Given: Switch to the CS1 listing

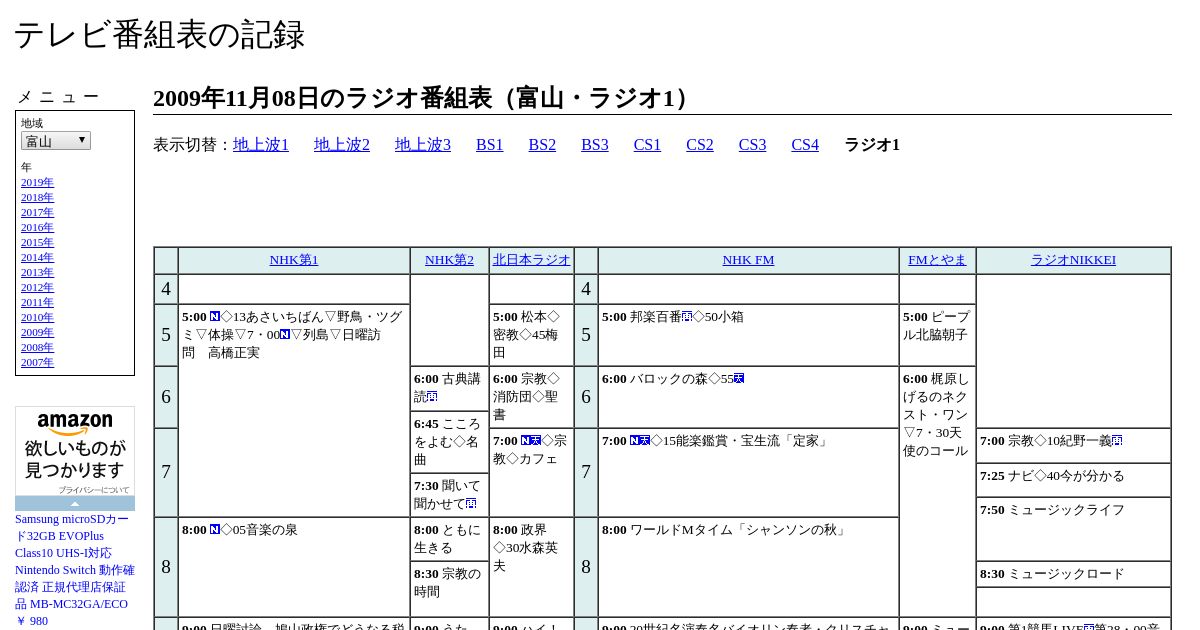Looking at the screenshot, I should pyautogui.click(x=647, y=145).
